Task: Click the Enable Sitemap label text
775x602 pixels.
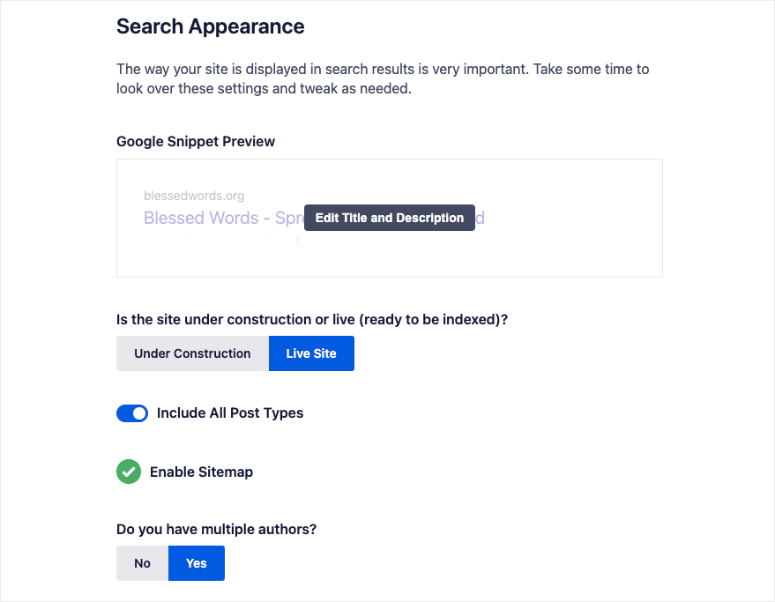Action: click(x=201, y=472)
